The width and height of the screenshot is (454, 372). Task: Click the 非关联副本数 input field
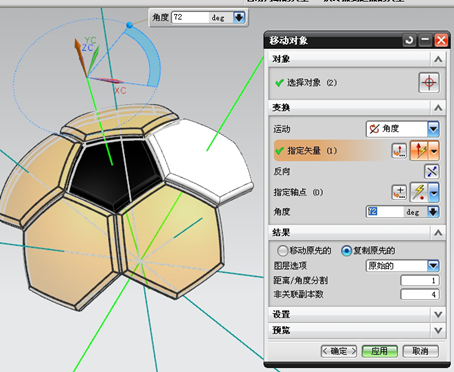420,294
